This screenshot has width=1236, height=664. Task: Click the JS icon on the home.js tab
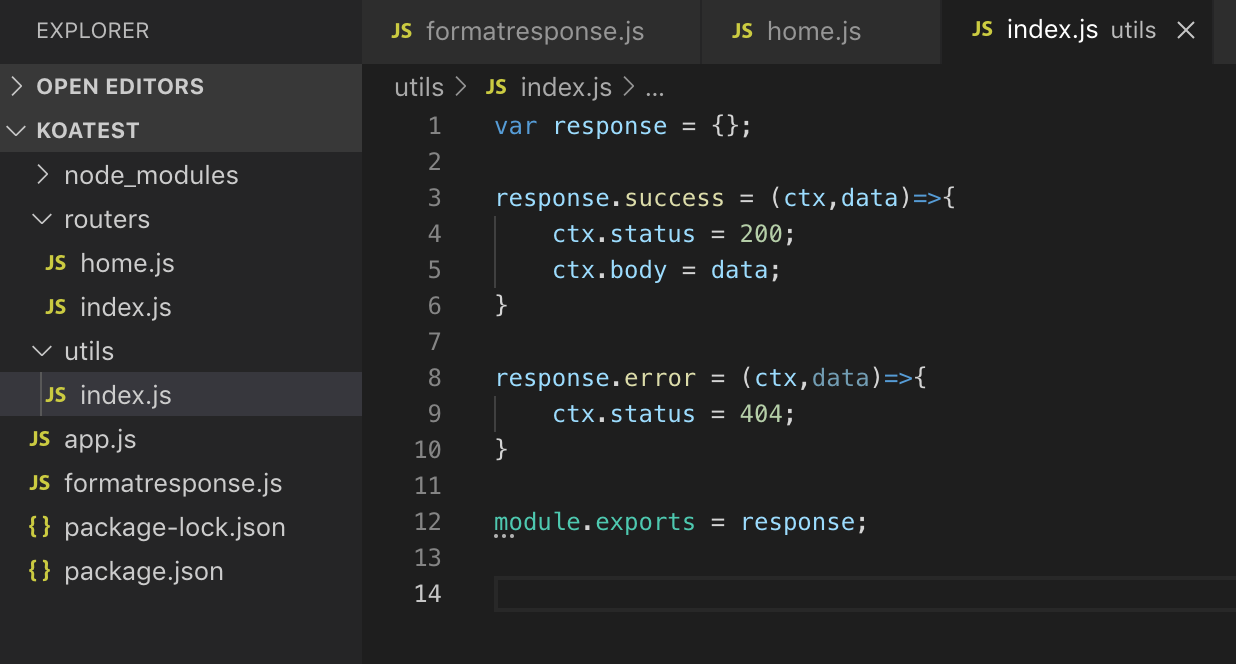pos(742,31)
